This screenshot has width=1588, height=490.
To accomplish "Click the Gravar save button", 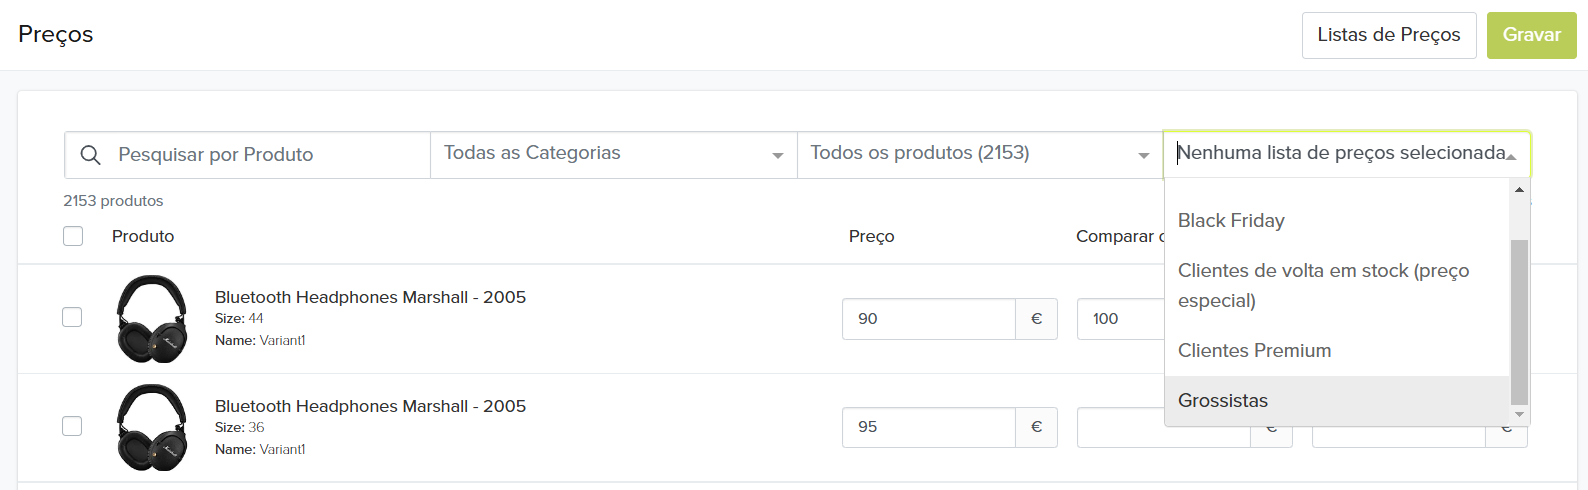I will 1531,35.
